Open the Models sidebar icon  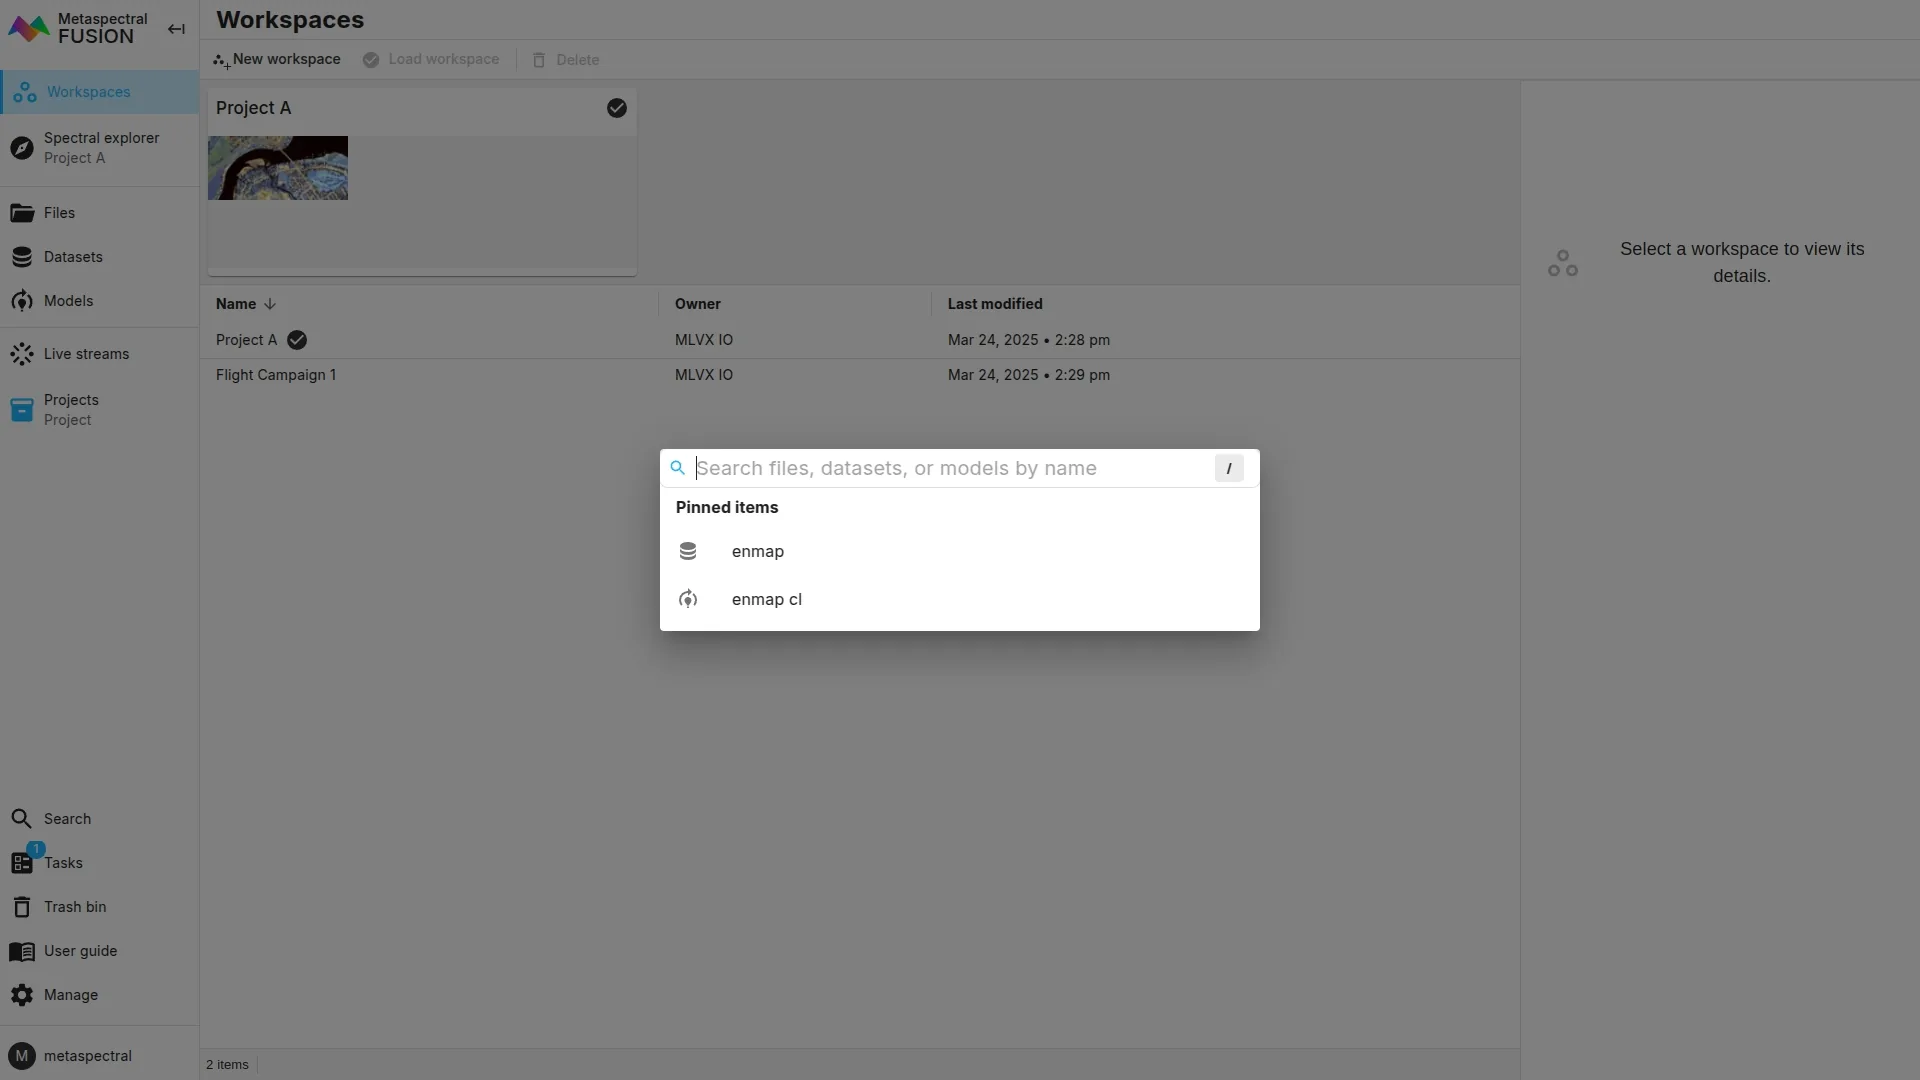pyautogui.click(x=22, y=301)
